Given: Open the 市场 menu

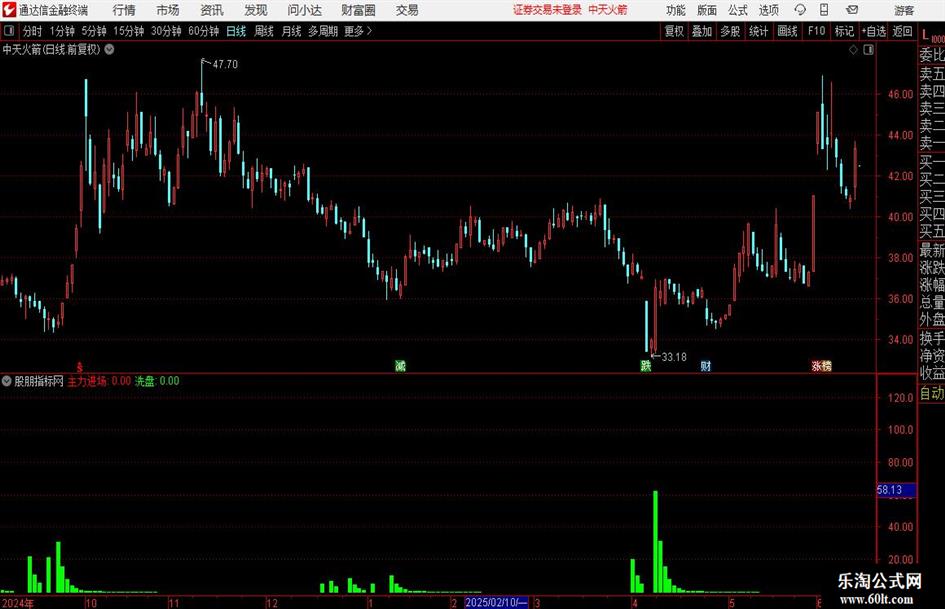Looking at the screenshot, I should 168,10.
